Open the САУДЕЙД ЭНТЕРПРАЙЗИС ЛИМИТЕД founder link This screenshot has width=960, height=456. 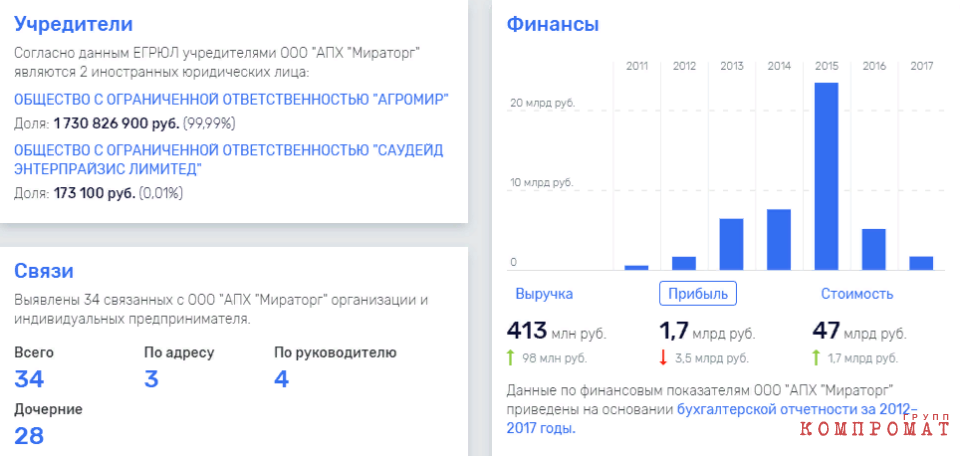pyautogui.click(x=228, y=159)
